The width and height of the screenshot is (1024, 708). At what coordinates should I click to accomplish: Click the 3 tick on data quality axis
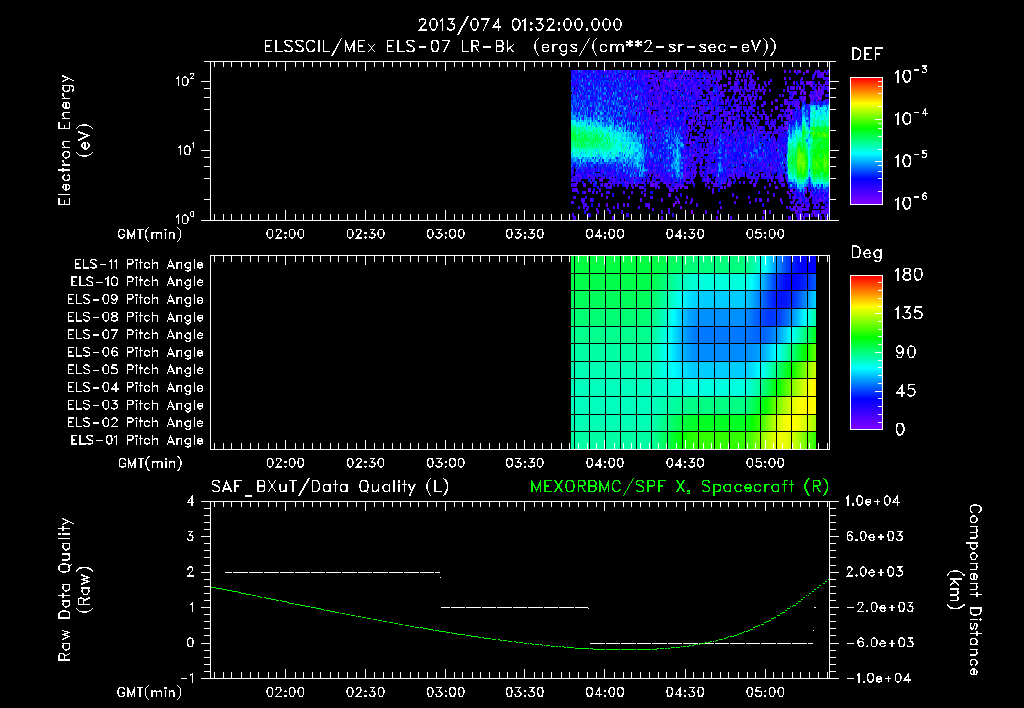click(x=191, y=537)
